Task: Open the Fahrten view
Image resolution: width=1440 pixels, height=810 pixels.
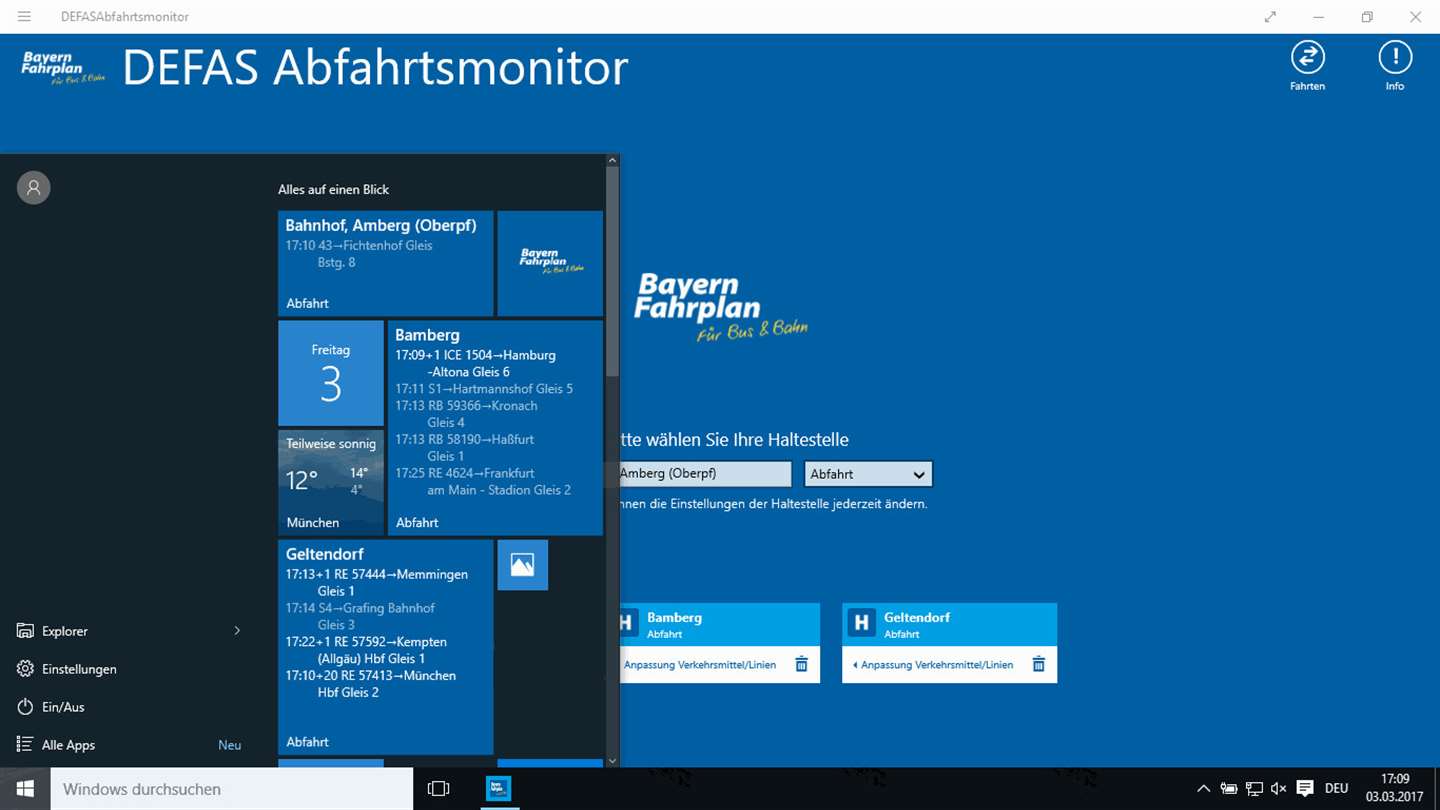Action: 1307,66
